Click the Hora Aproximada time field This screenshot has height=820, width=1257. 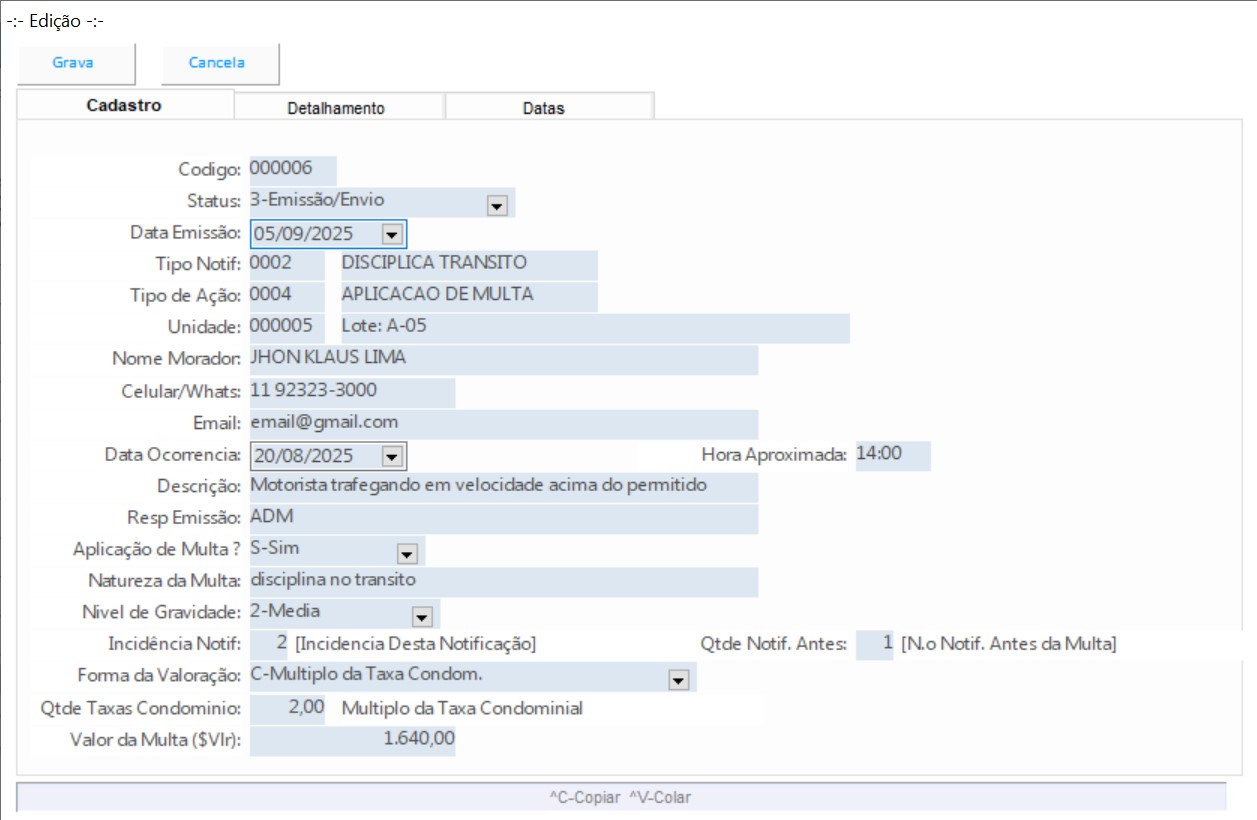click(892, 454)
